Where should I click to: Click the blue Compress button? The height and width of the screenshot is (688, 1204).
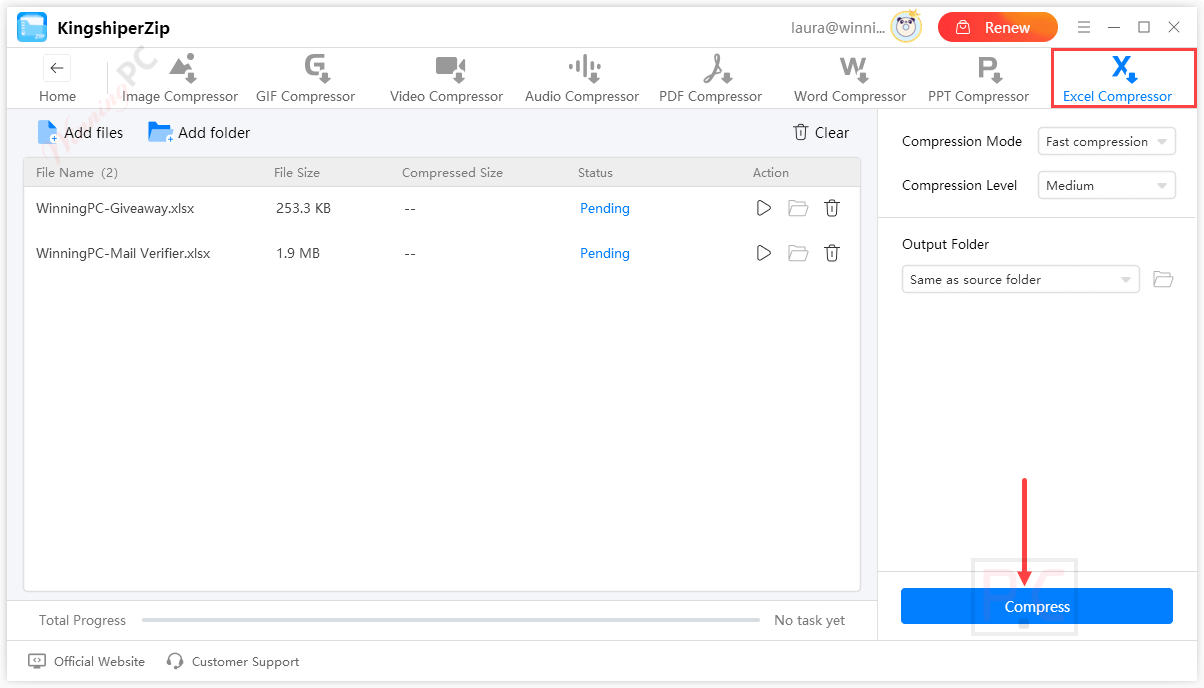1037,606
